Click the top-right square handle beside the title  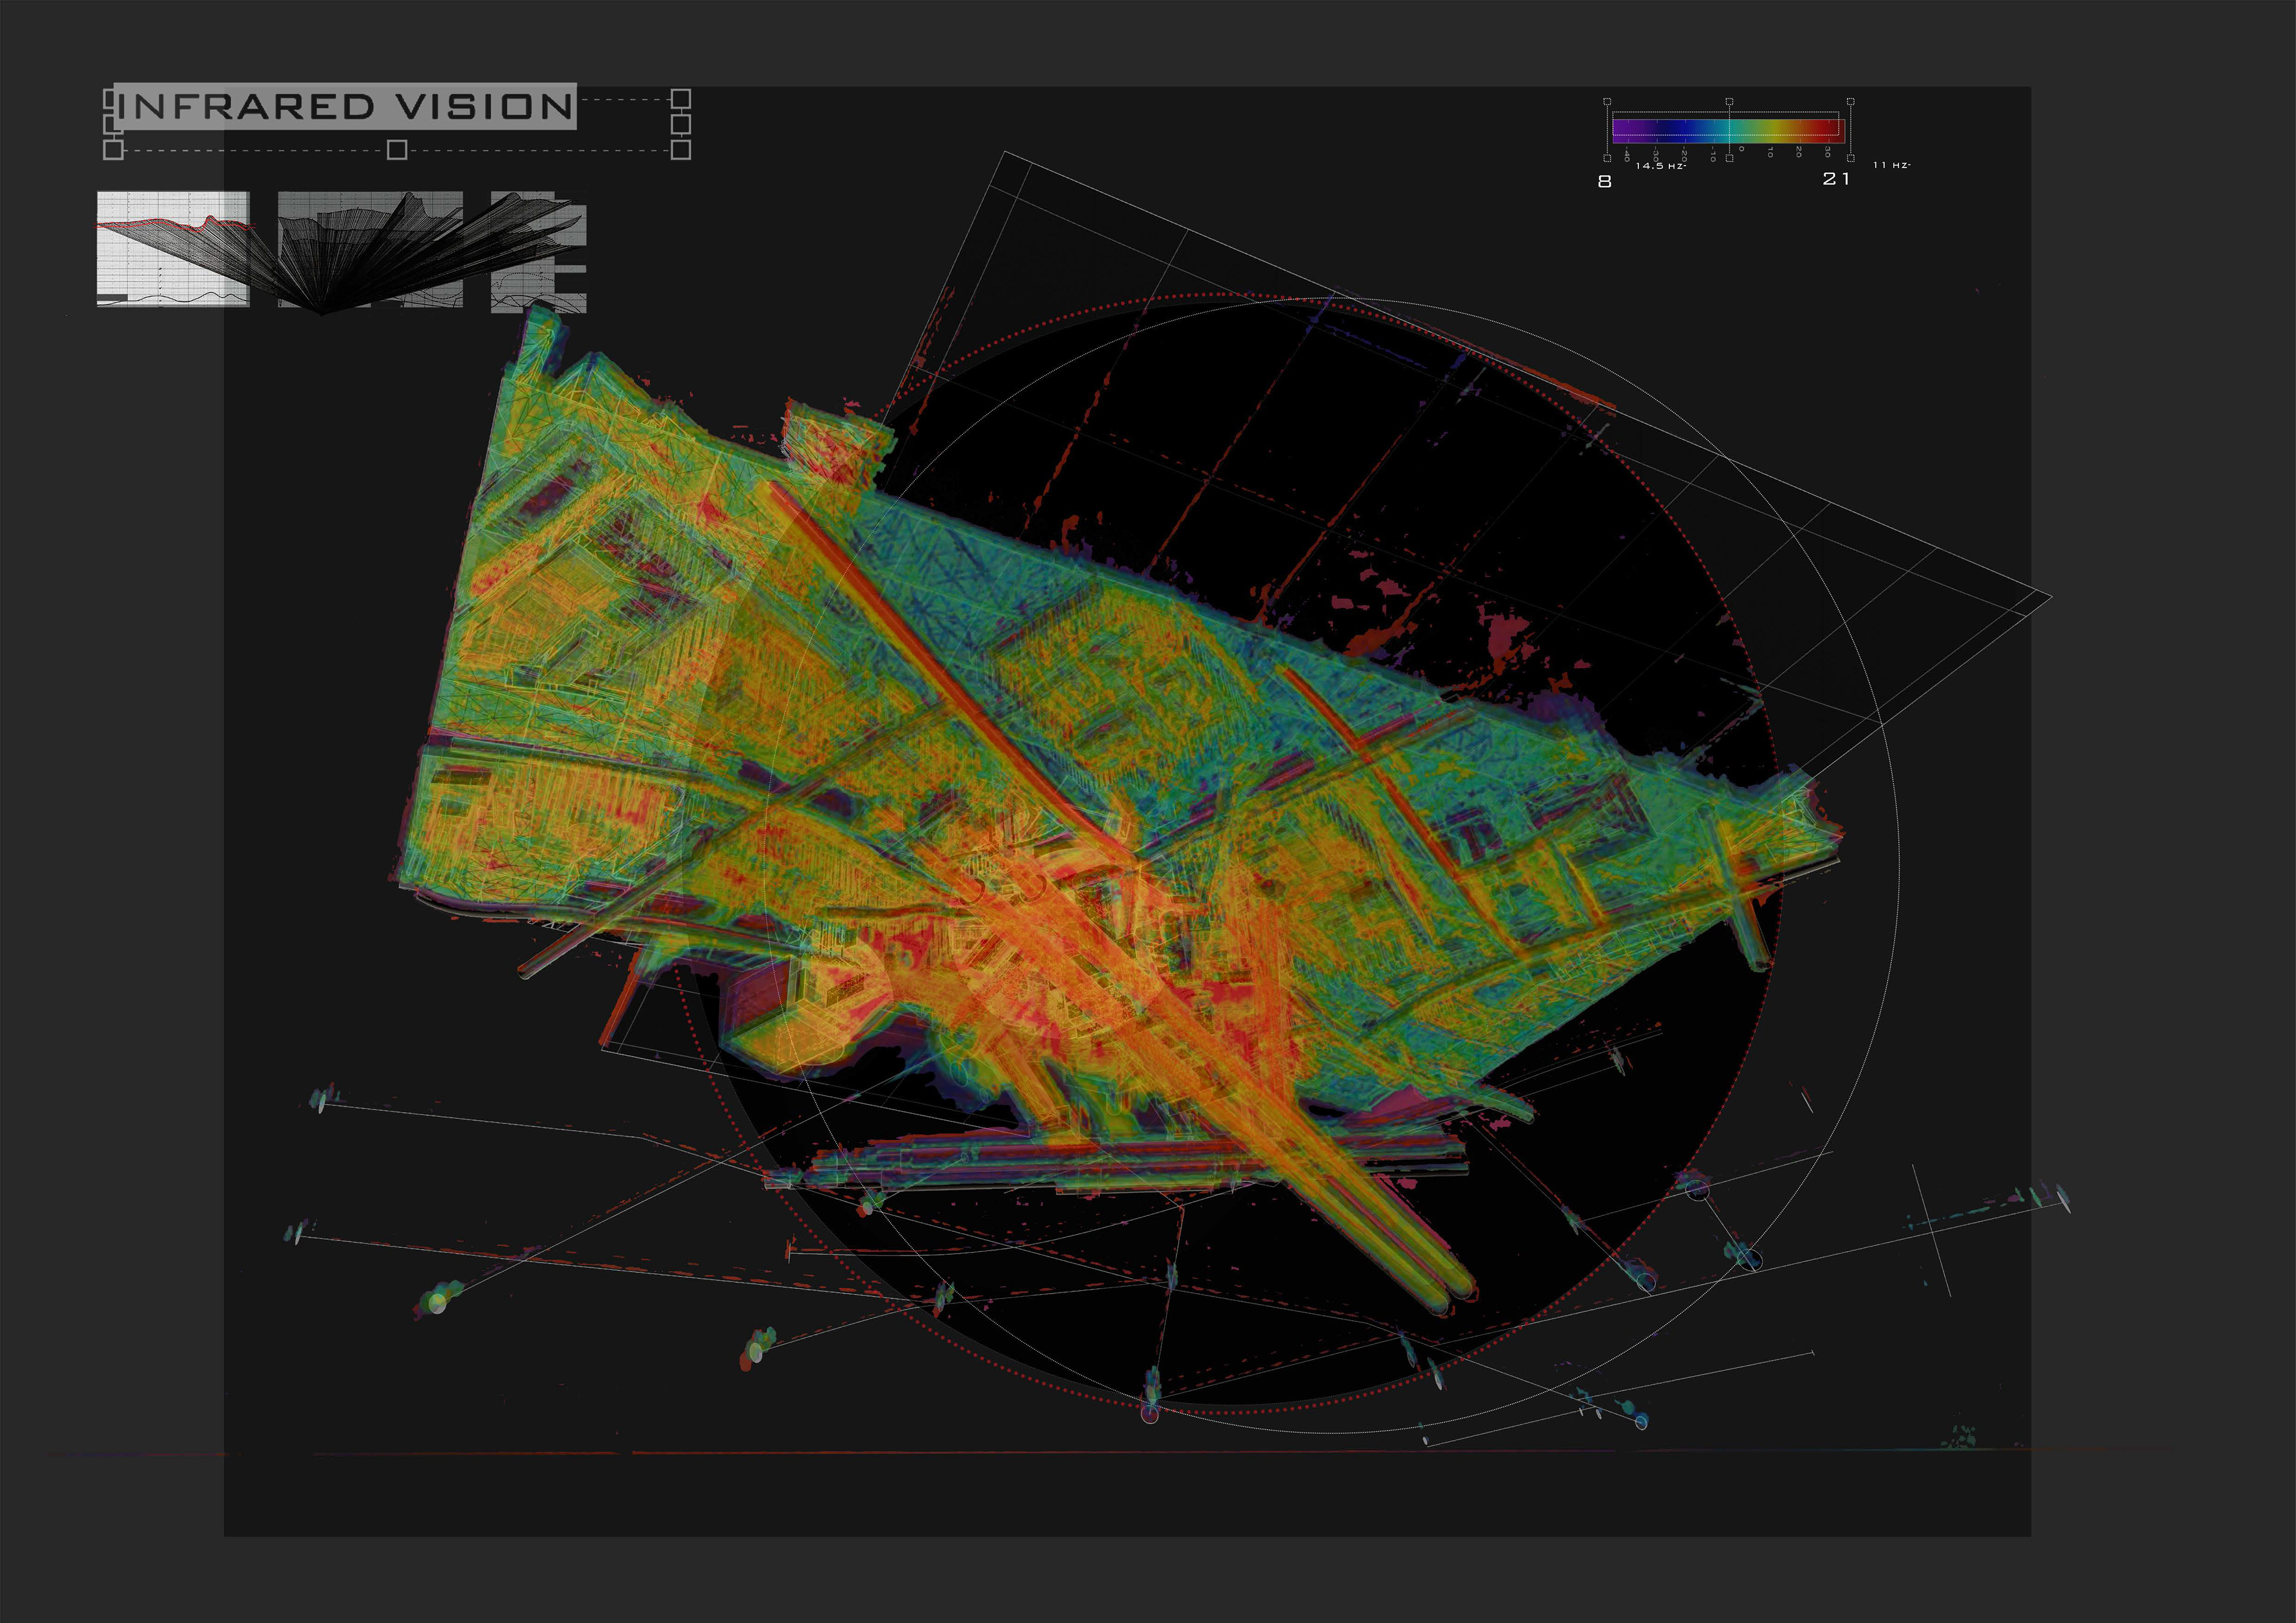click(680, 98)
